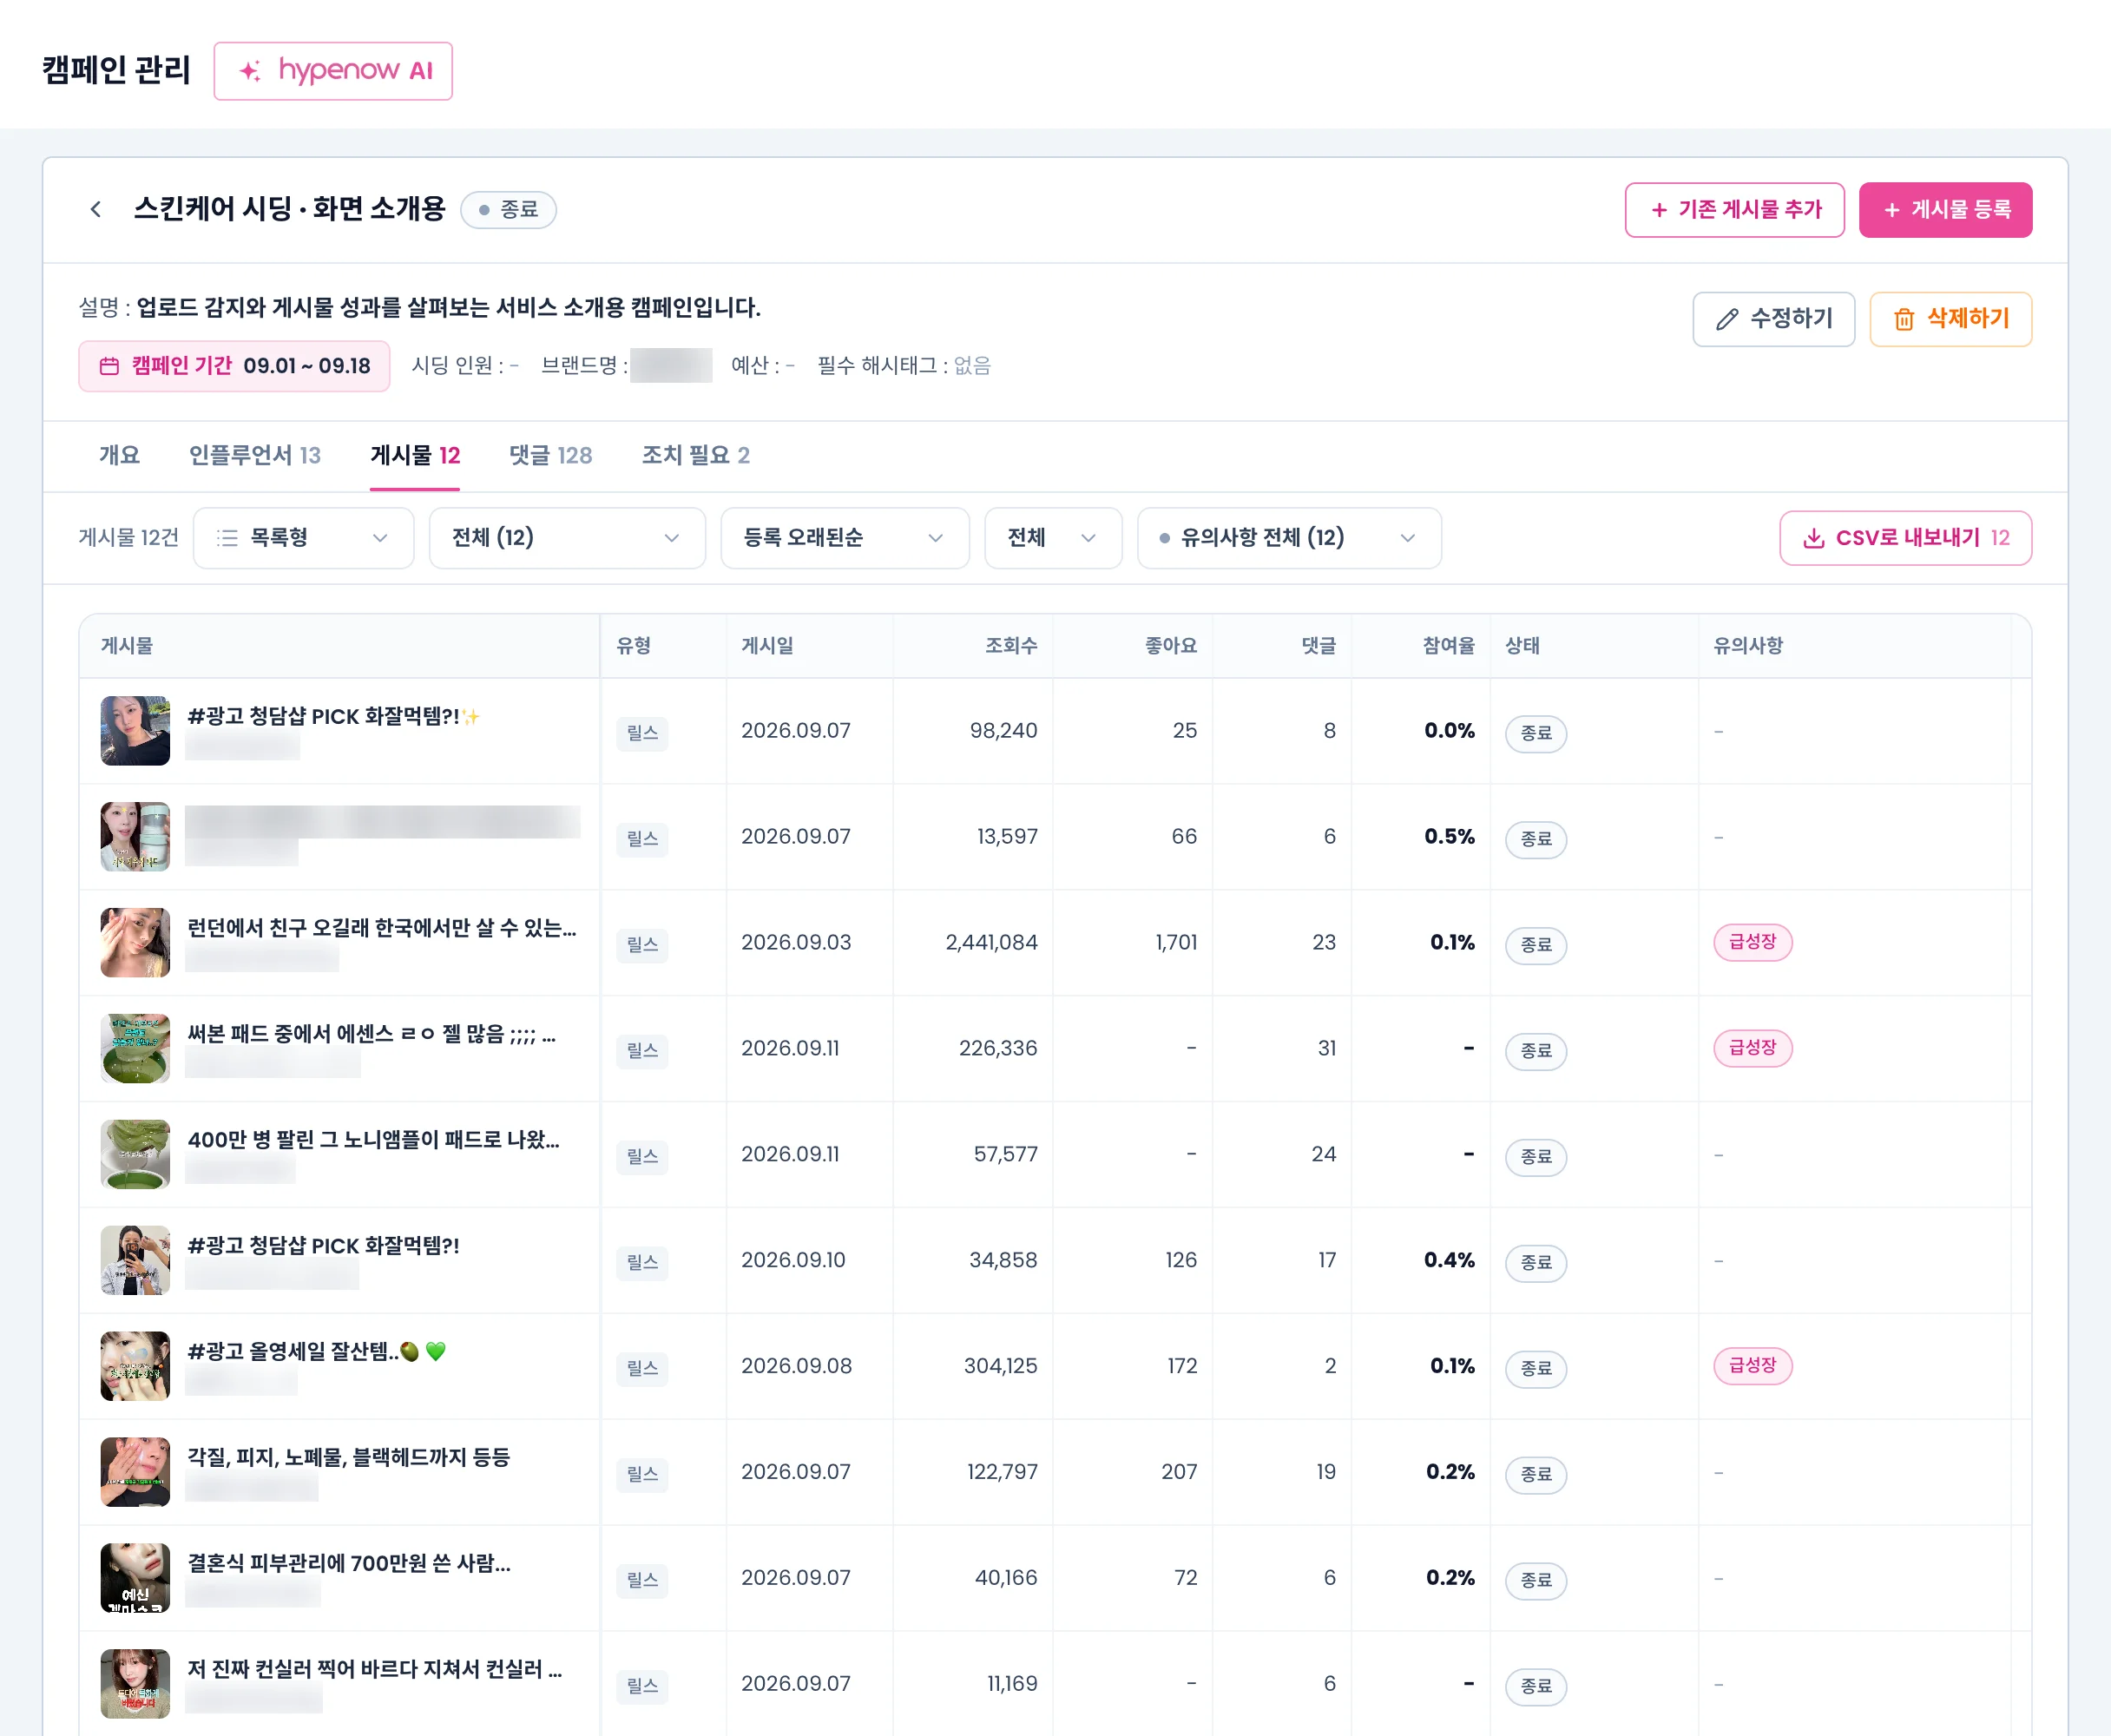Click the sparkle icon in hypenow AI button
Viewport: 2111px width, 1736px height.
250,71
